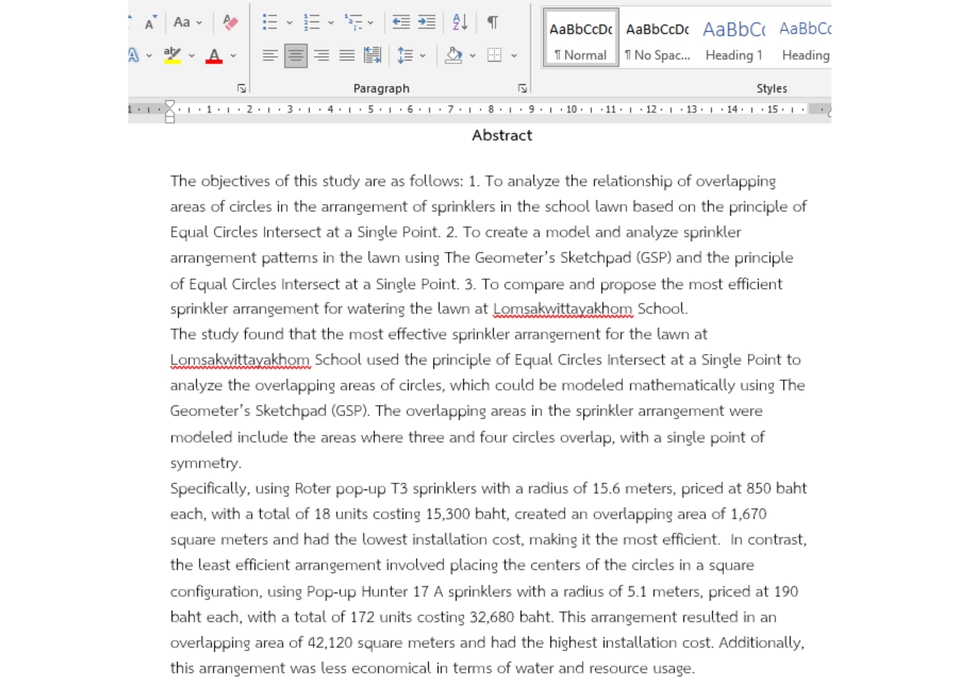Click the text '32,680 baht'
The width and height of the screenshot is (960, 679).
pos(510,617)
